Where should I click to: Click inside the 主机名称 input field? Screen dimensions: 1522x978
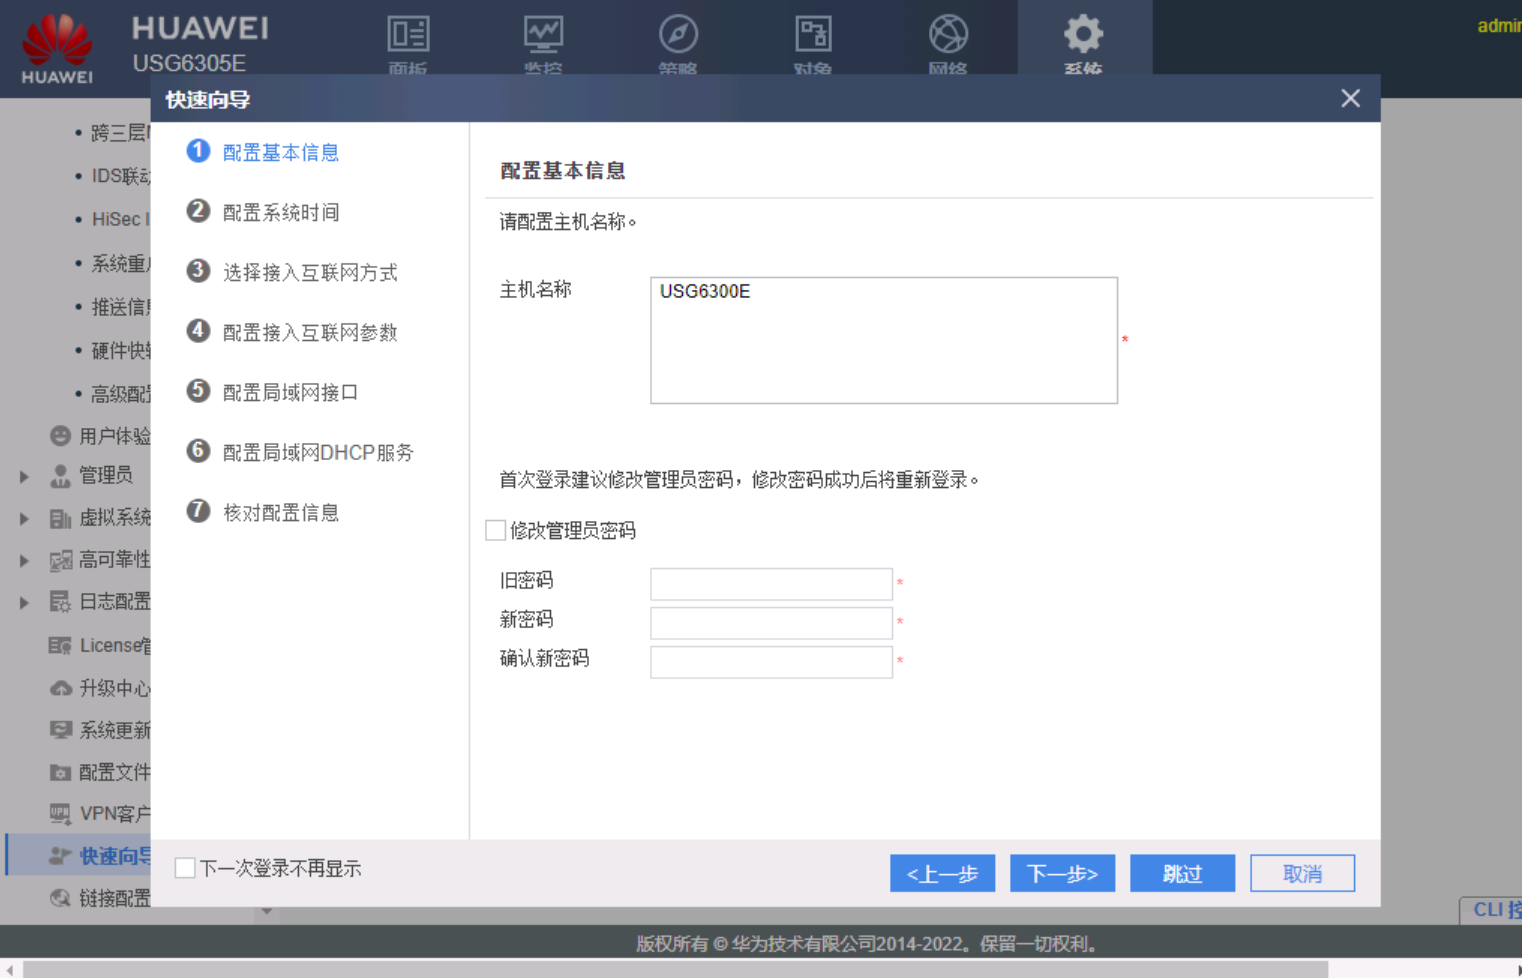pos(883,340)
